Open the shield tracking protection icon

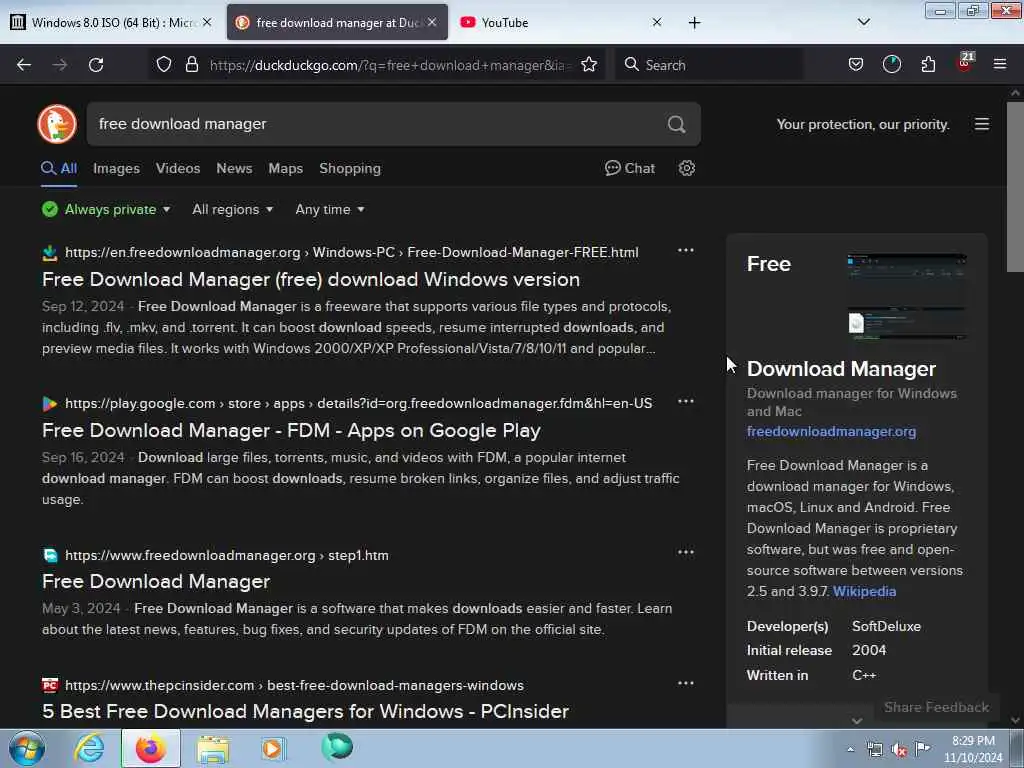pyautogui.click(x=164, y=64)
